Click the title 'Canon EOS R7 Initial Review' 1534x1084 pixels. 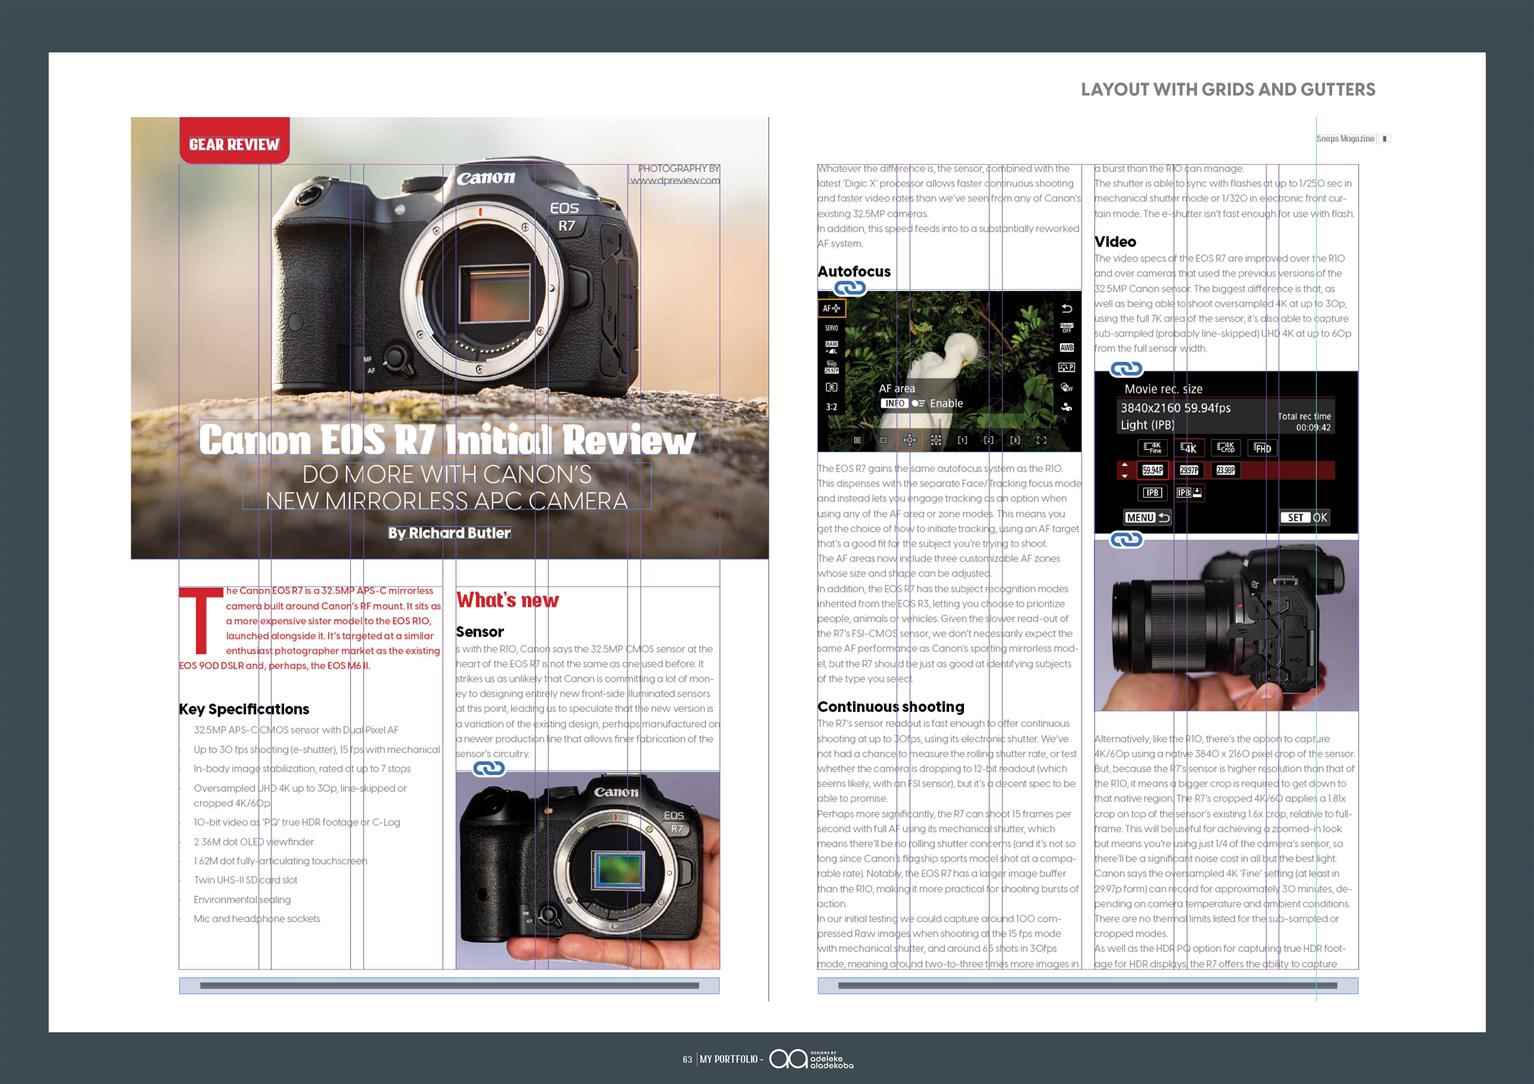447,440
